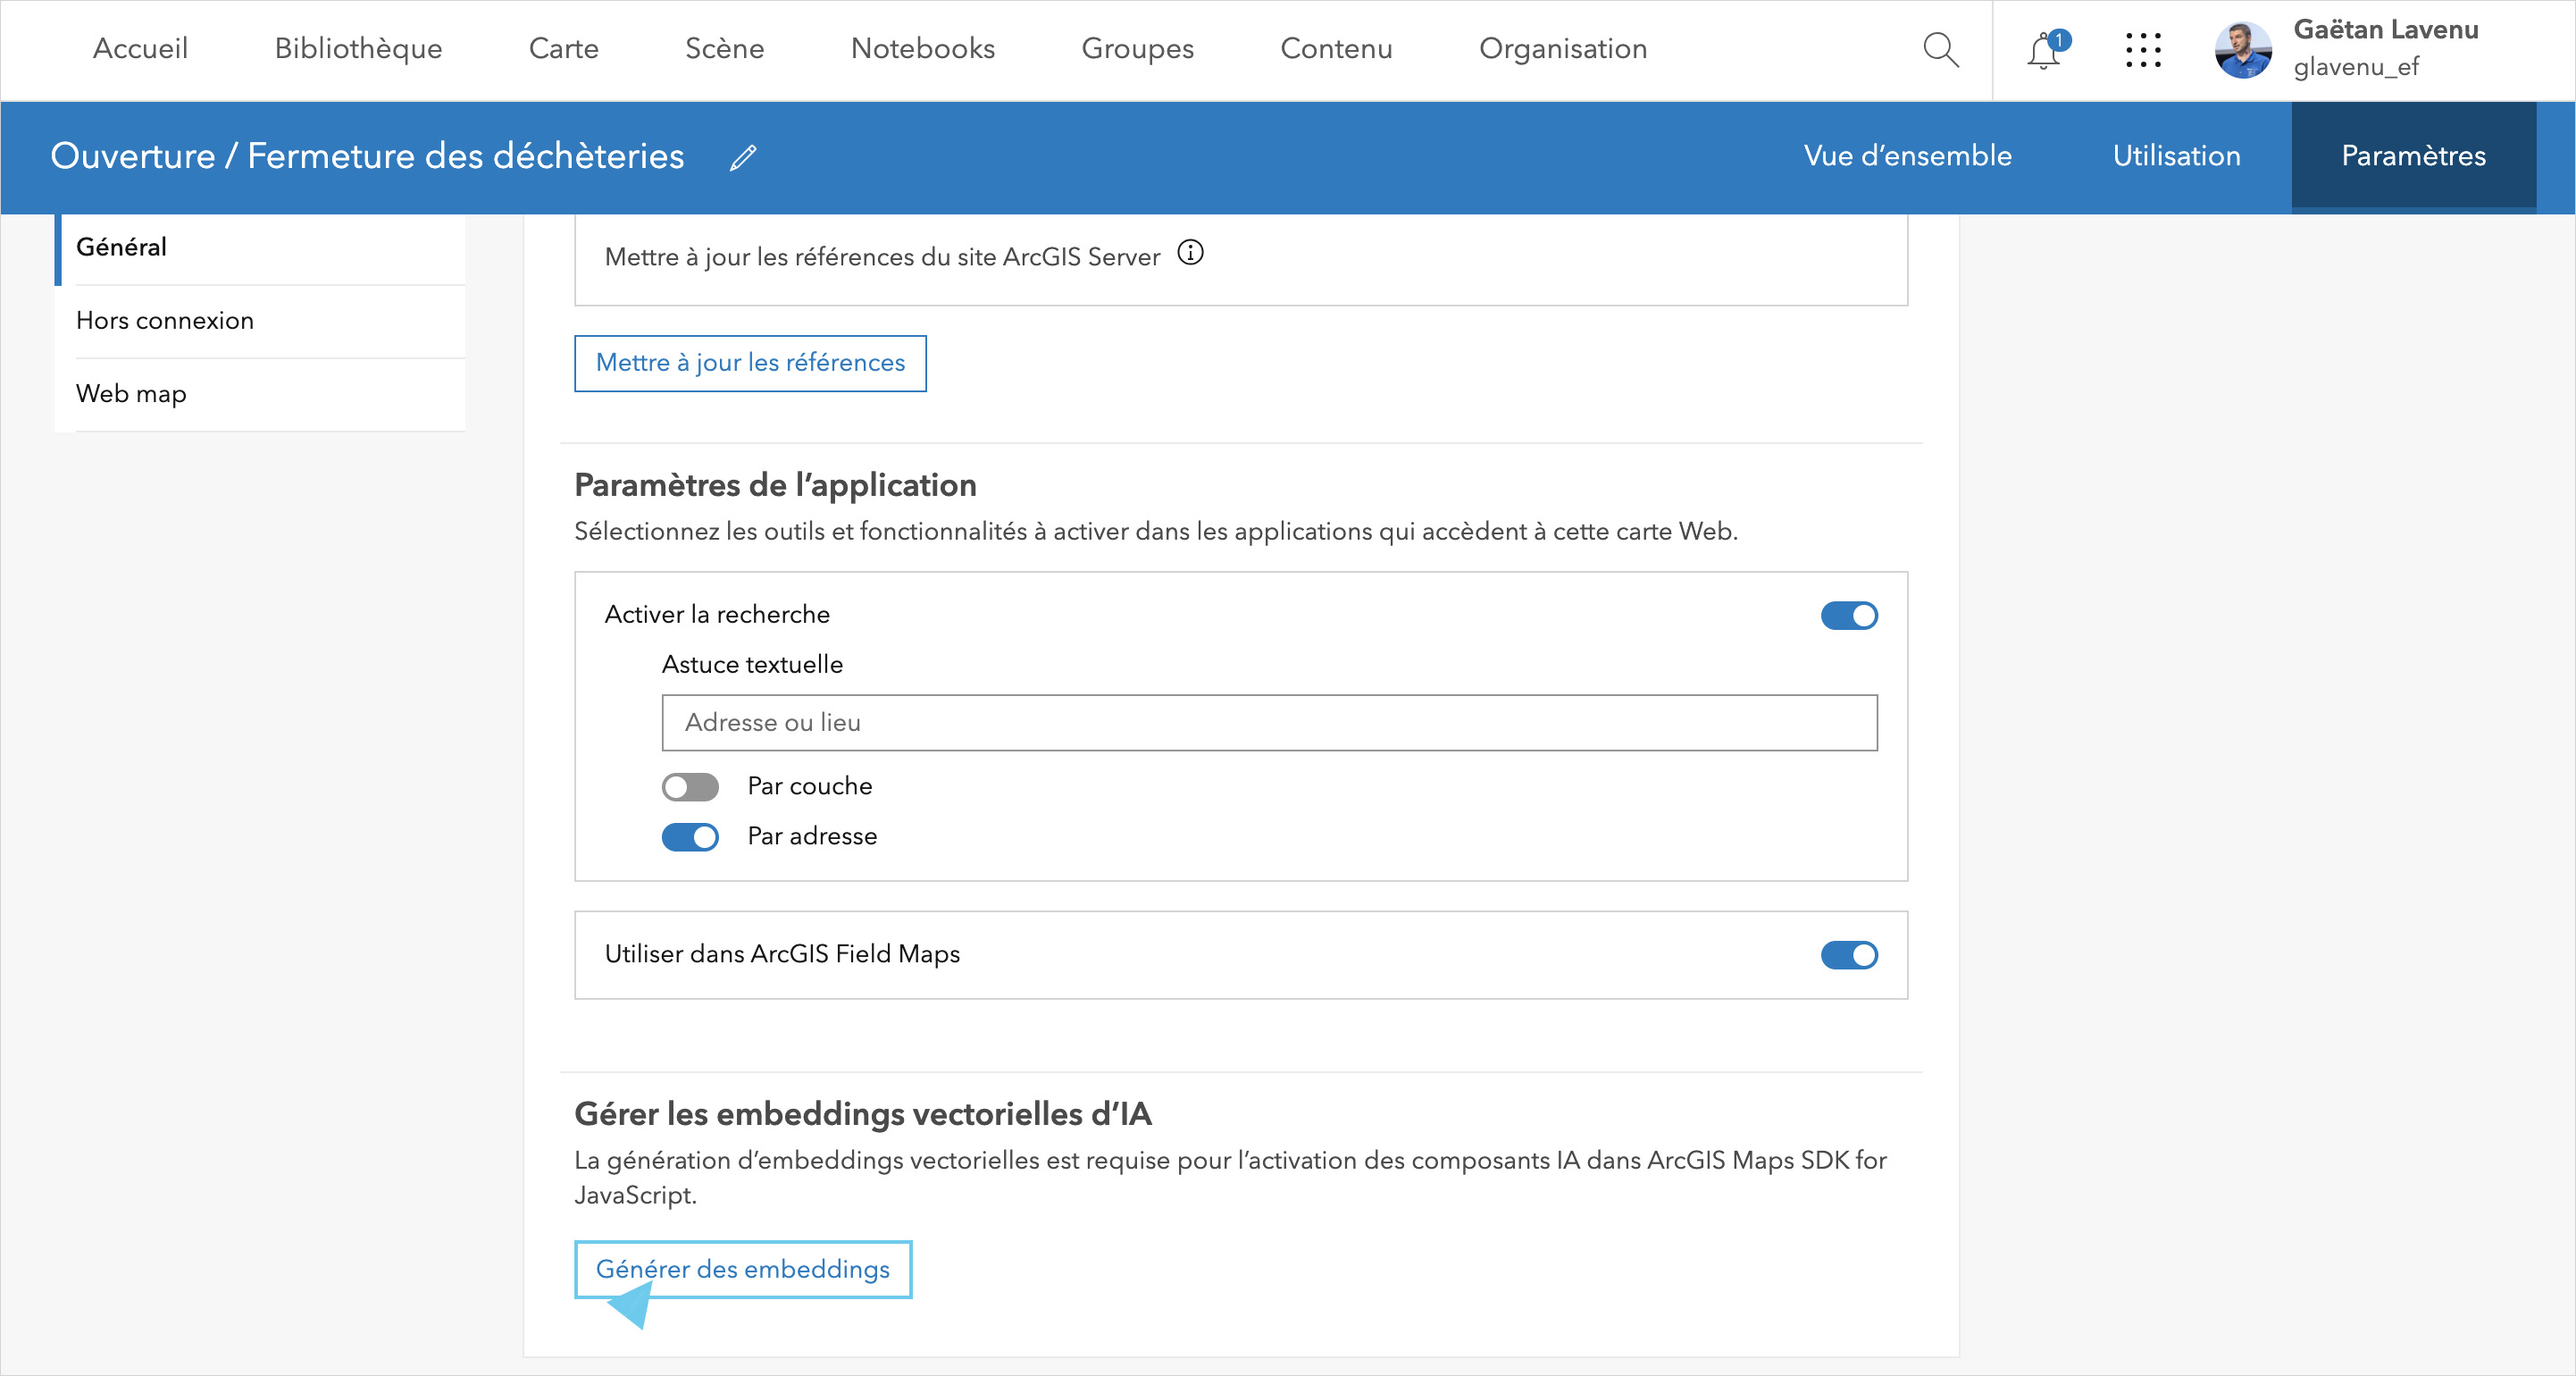Click the 'Adresse ou lieu' text field
The width and height of the screenshot is (2576, 1376).
[x=1269, y=722]
